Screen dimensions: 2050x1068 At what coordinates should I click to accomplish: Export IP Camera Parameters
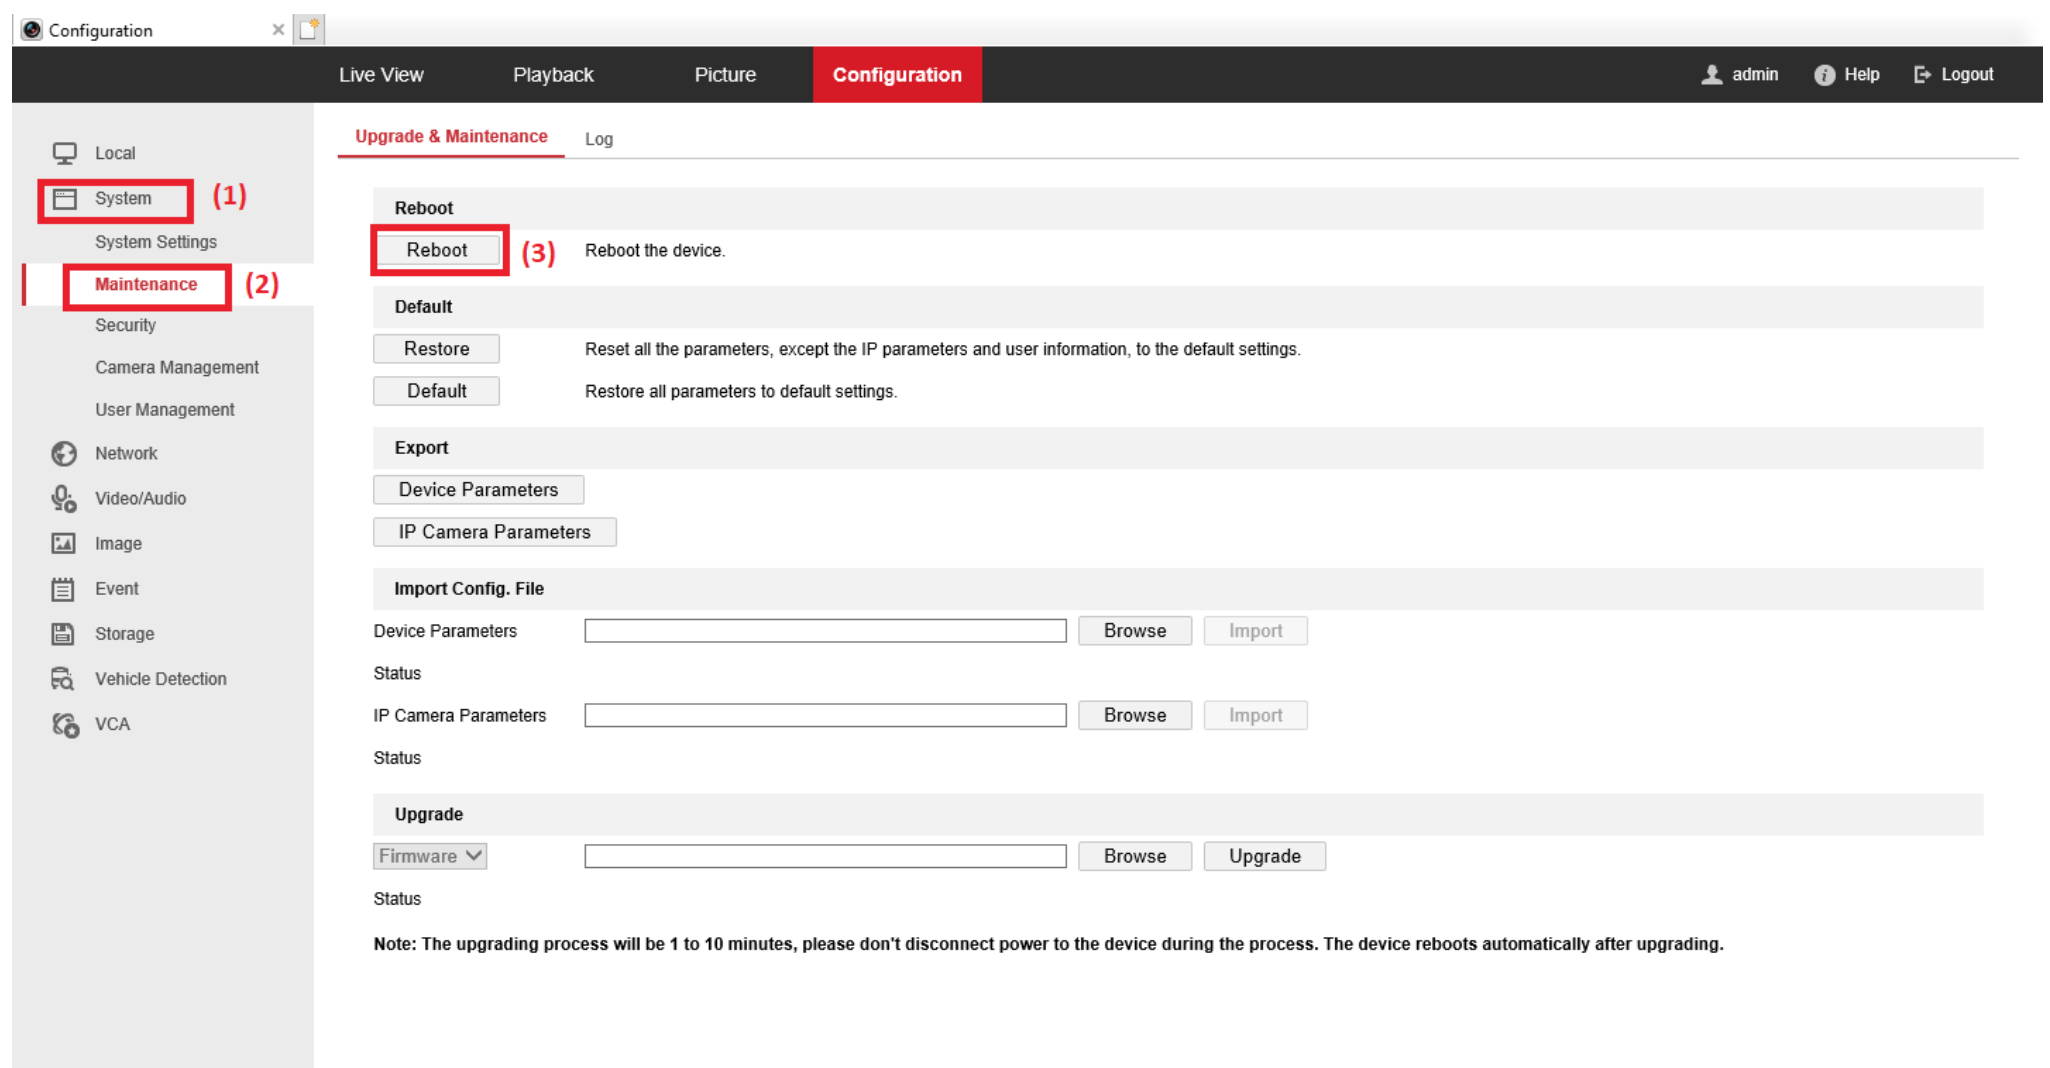tap(494, 532)
